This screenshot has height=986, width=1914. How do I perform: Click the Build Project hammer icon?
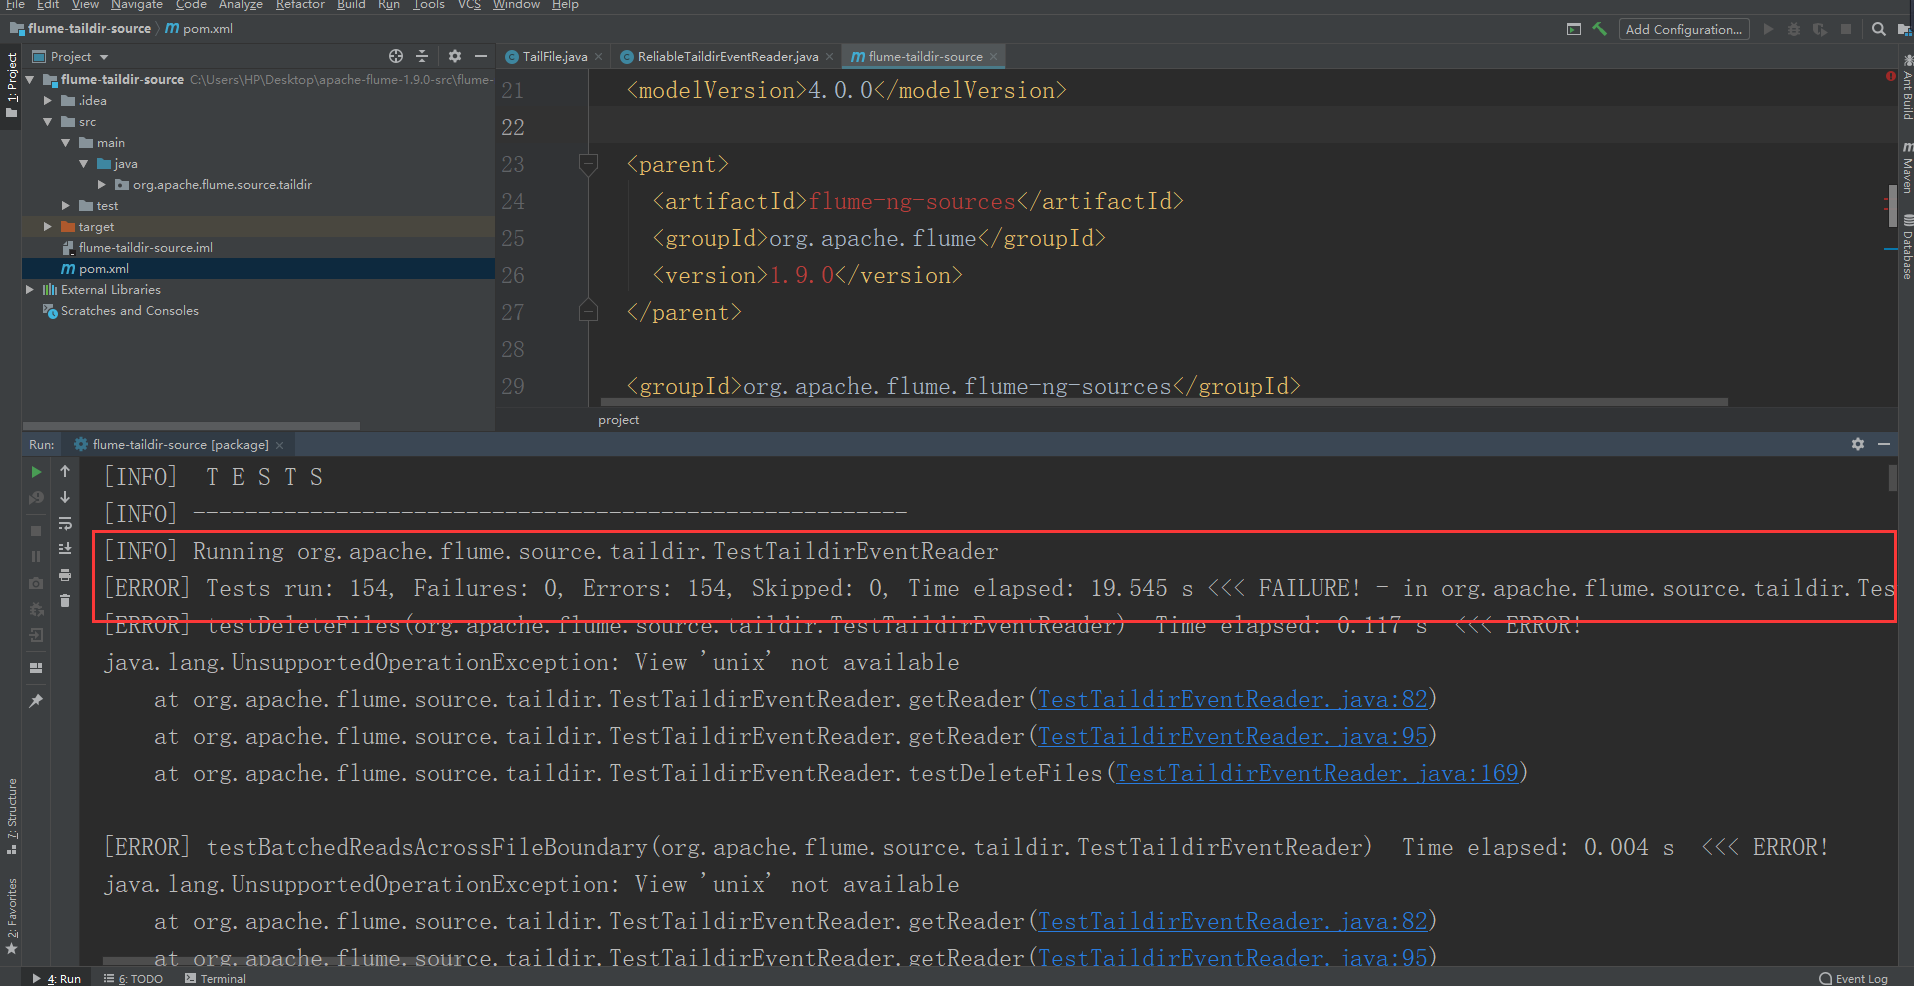tap(1601, 30)
